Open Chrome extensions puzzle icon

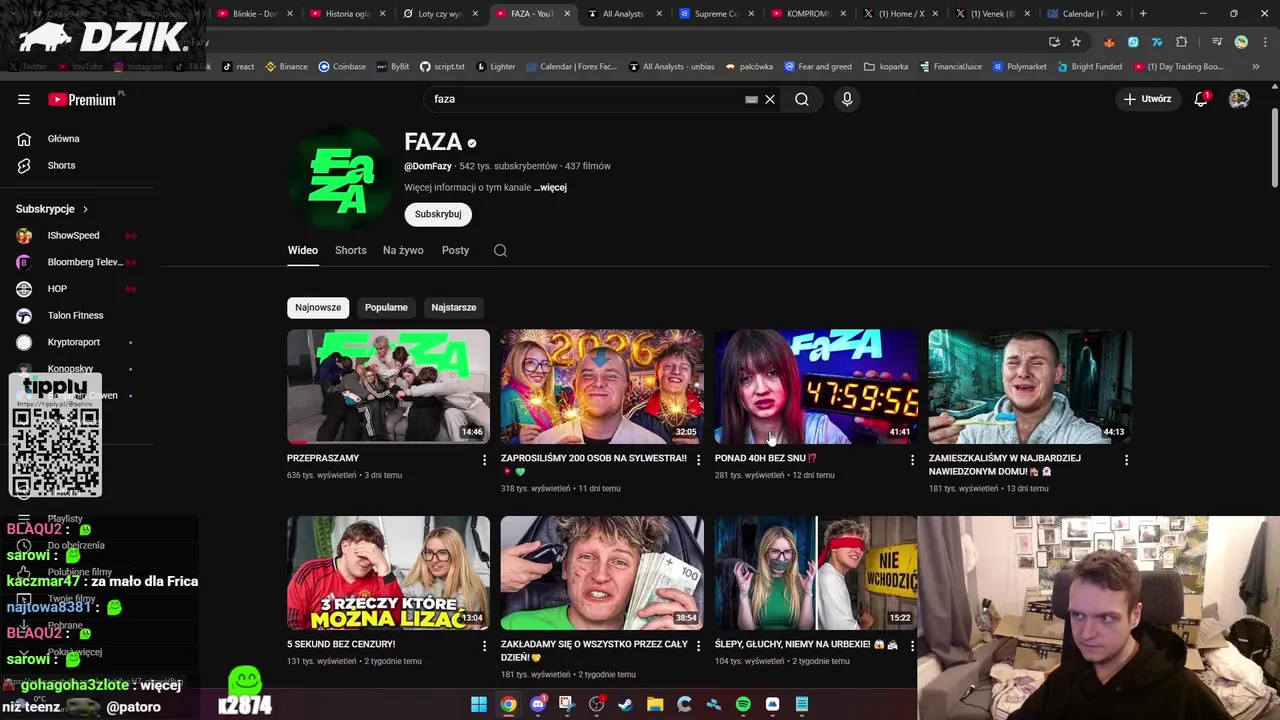[1181, 42]
